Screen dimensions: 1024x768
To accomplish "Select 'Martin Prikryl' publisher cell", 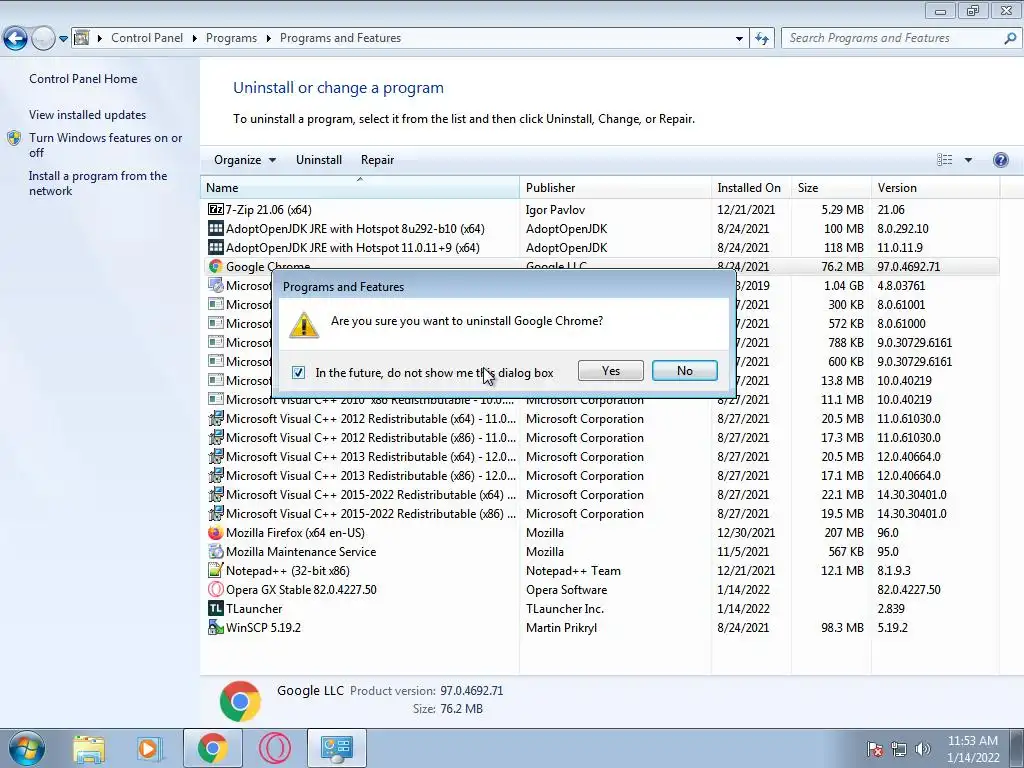I will [x=561, y=628].
